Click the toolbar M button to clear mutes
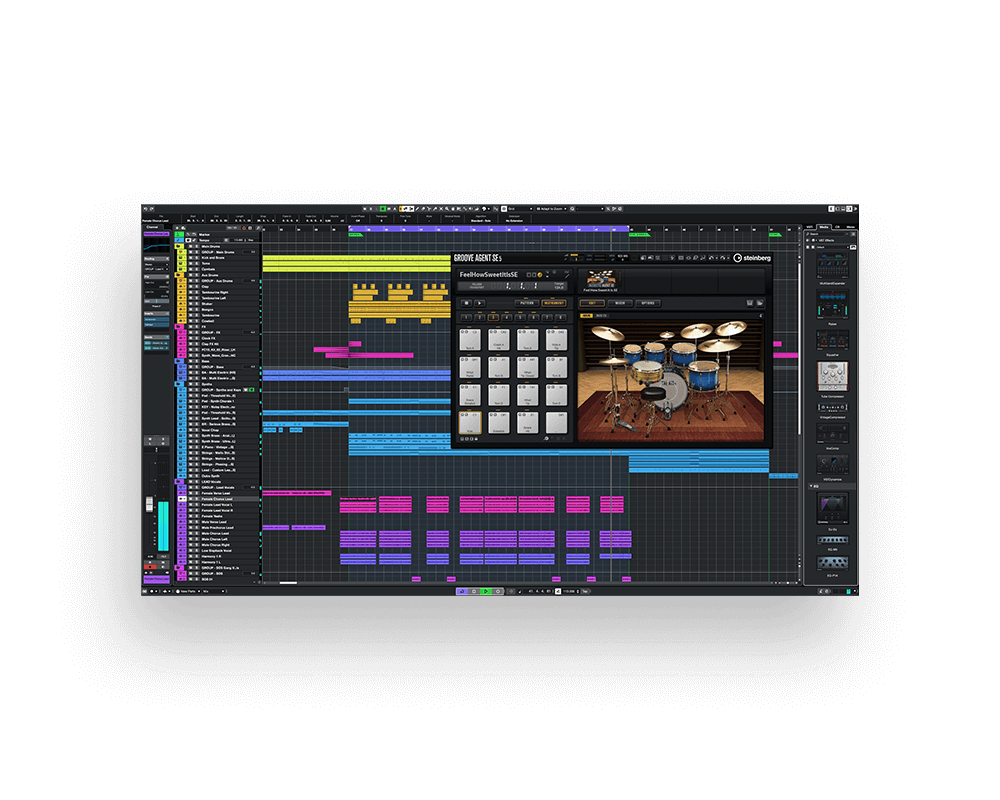The height and width of the screenshot is (800, 1000). [x=365, y=209]
